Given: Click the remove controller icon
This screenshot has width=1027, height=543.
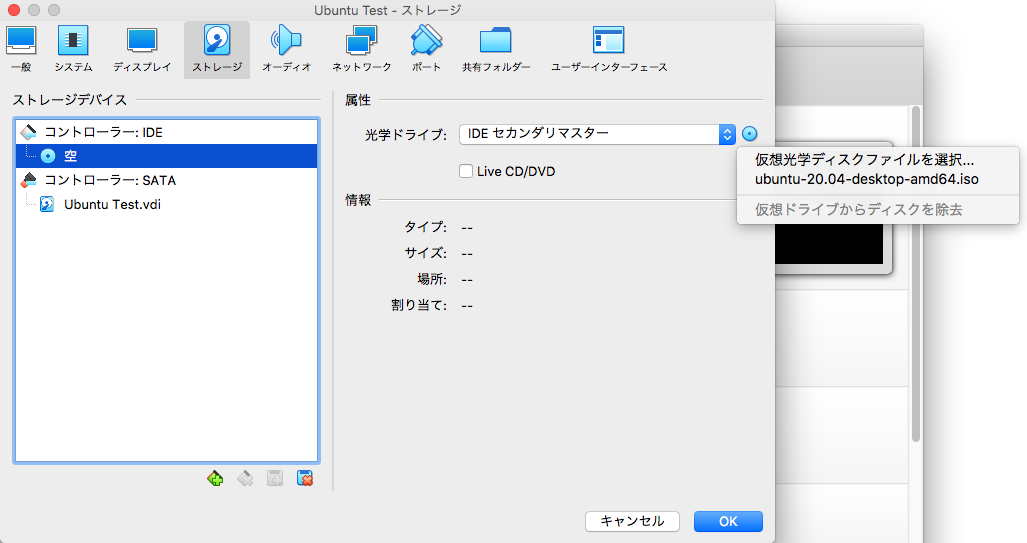Looking at the screenshot, I should pos(245,479).
